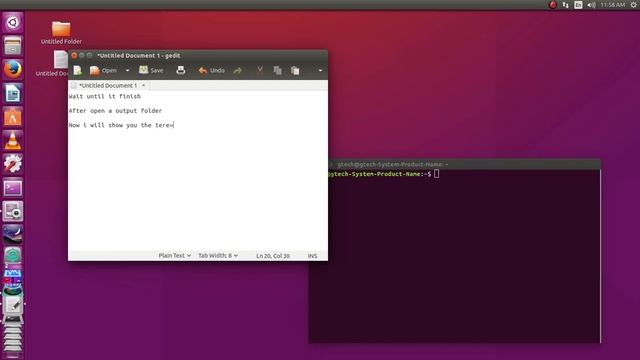
Task: Click the Ln 20, Col 30 status entry
Action: pos(273,256)
